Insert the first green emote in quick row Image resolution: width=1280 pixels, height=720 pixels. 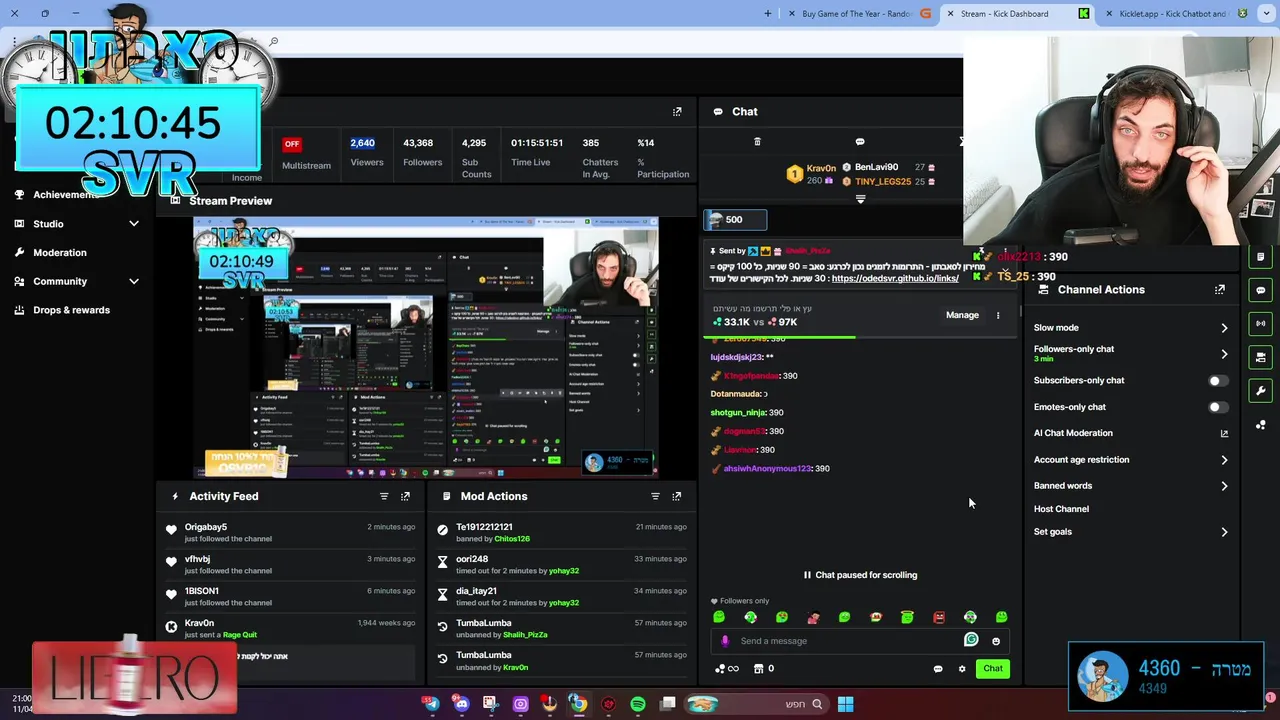pyautogui.click(x=719, y=617)
